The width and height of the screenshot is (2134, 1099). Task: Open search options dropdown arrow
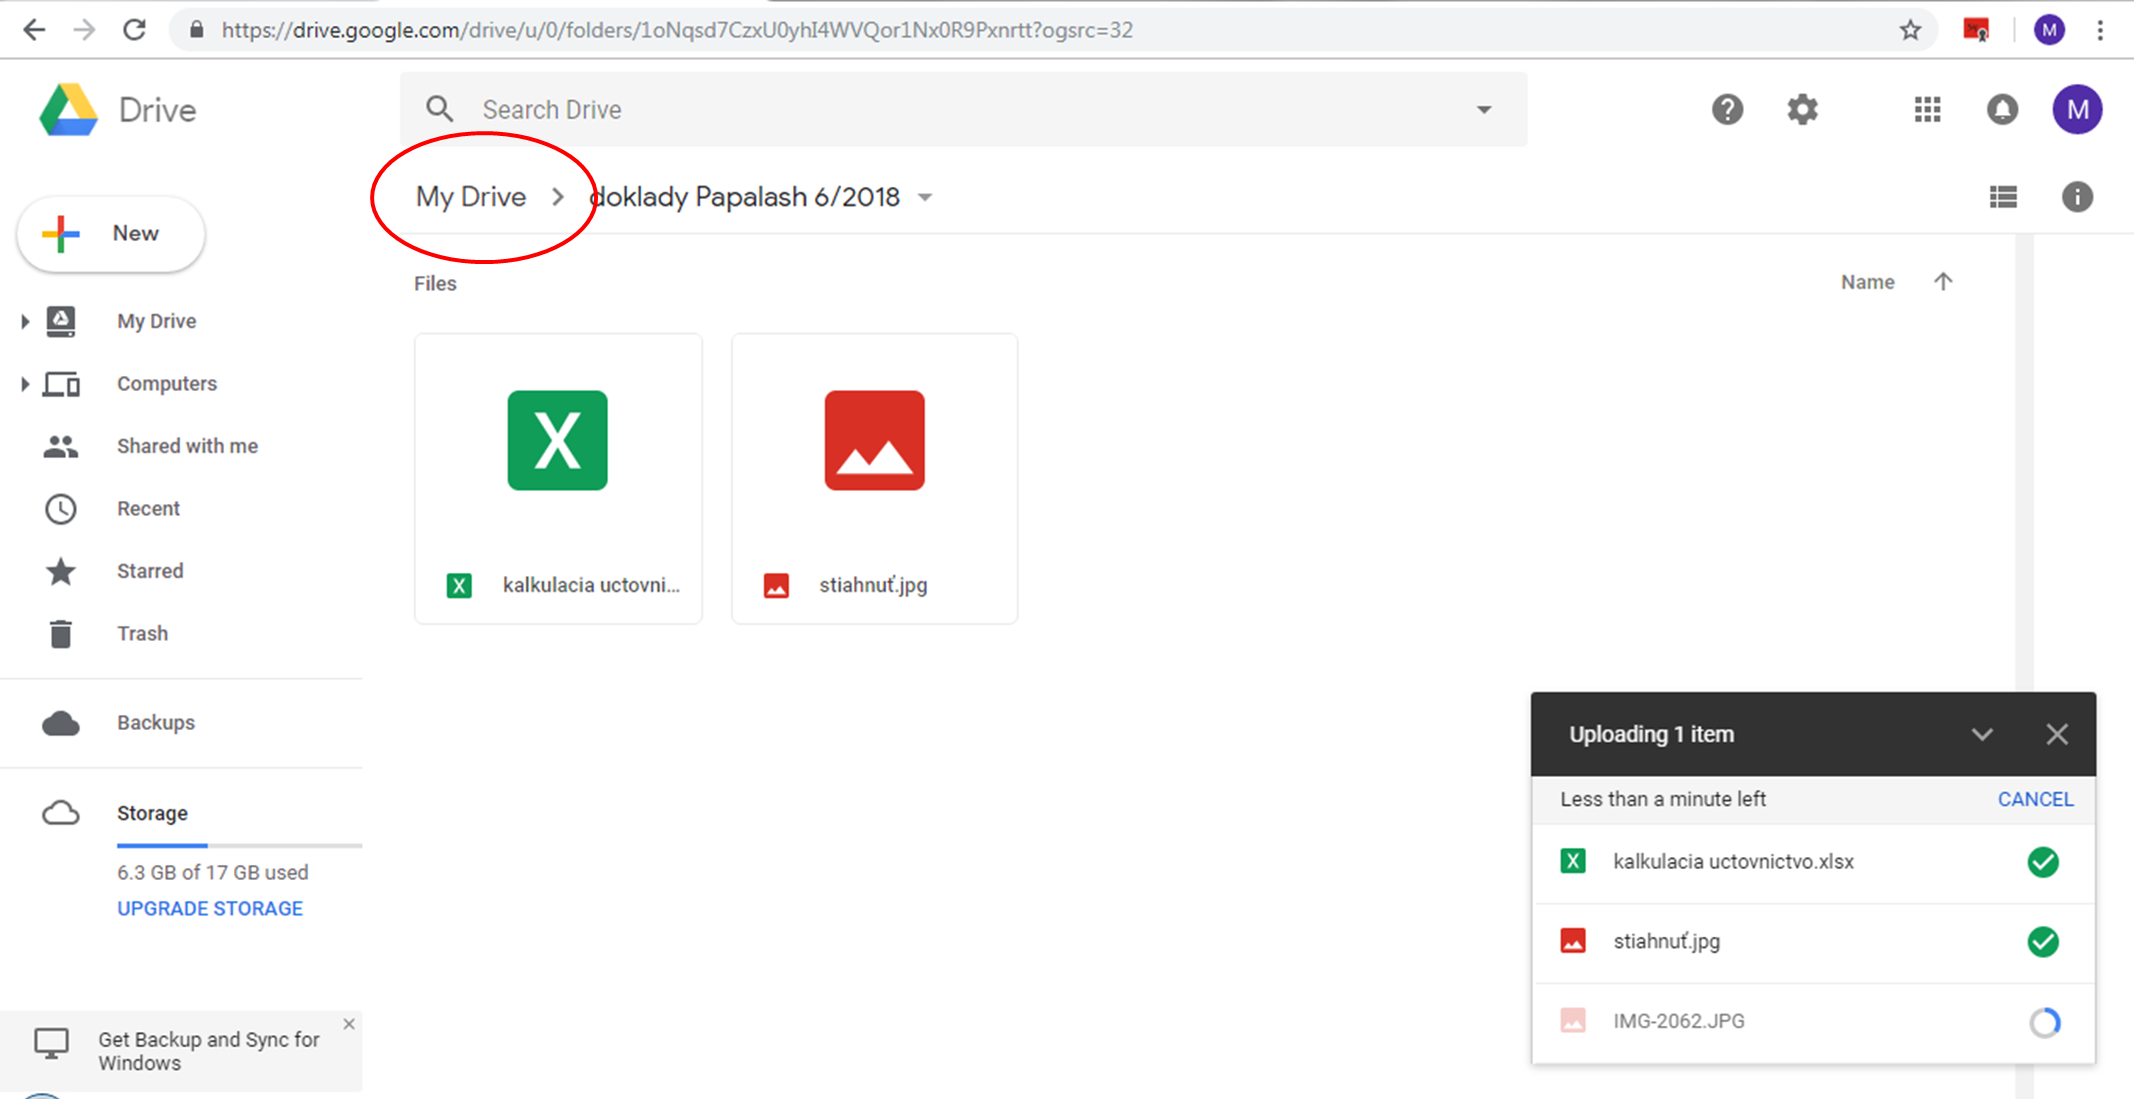pos(1484,109)
